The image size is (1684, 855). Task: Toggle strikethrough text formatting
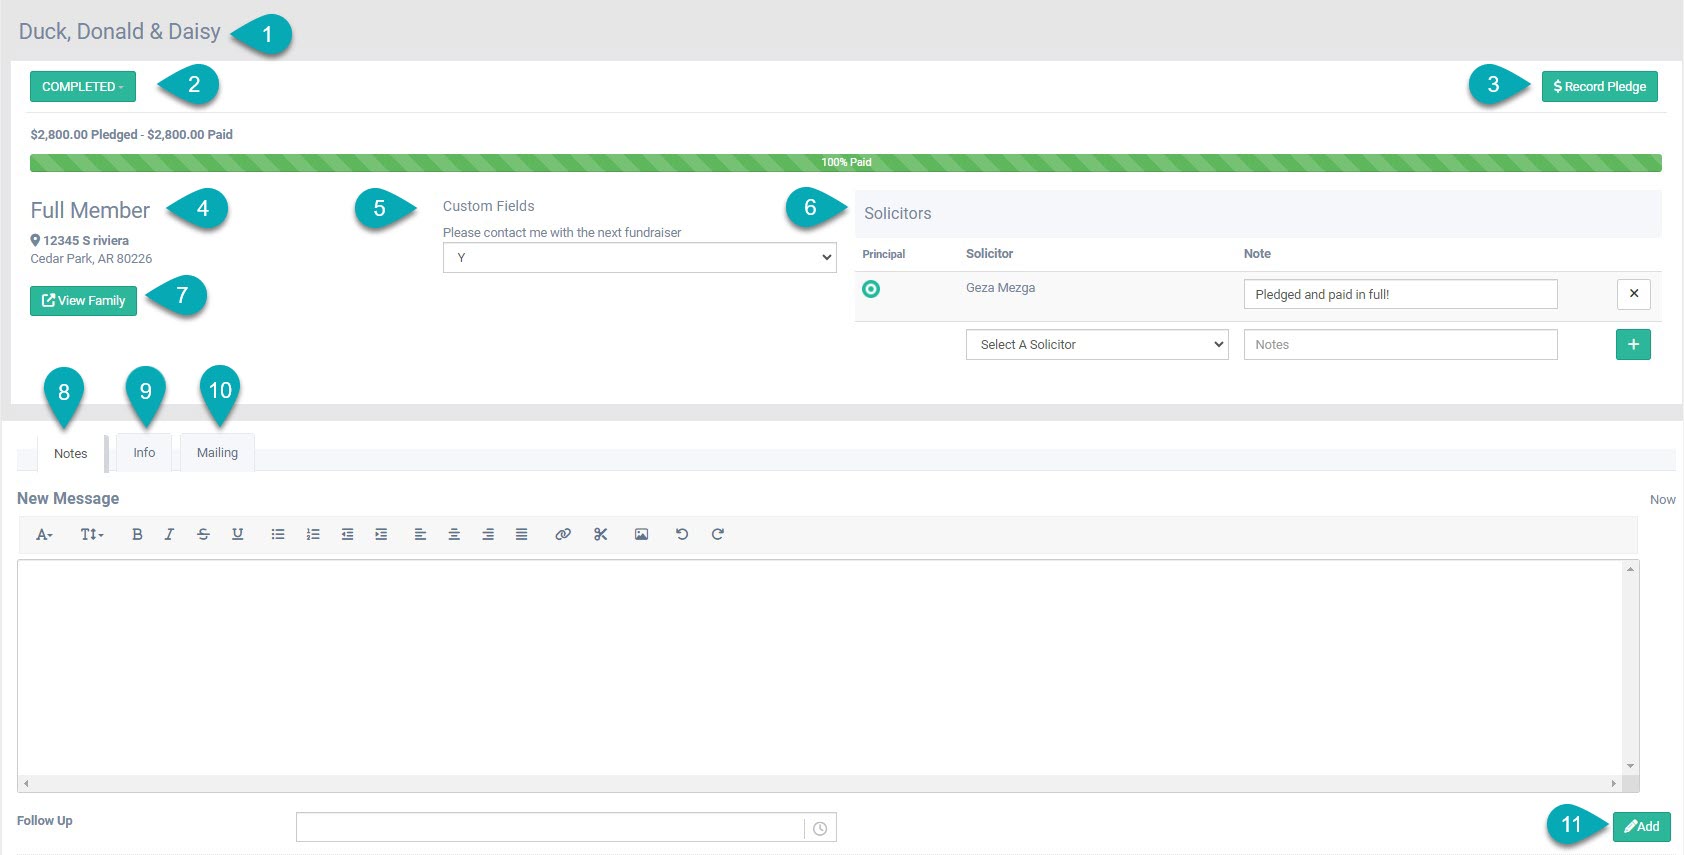(203, 535)
